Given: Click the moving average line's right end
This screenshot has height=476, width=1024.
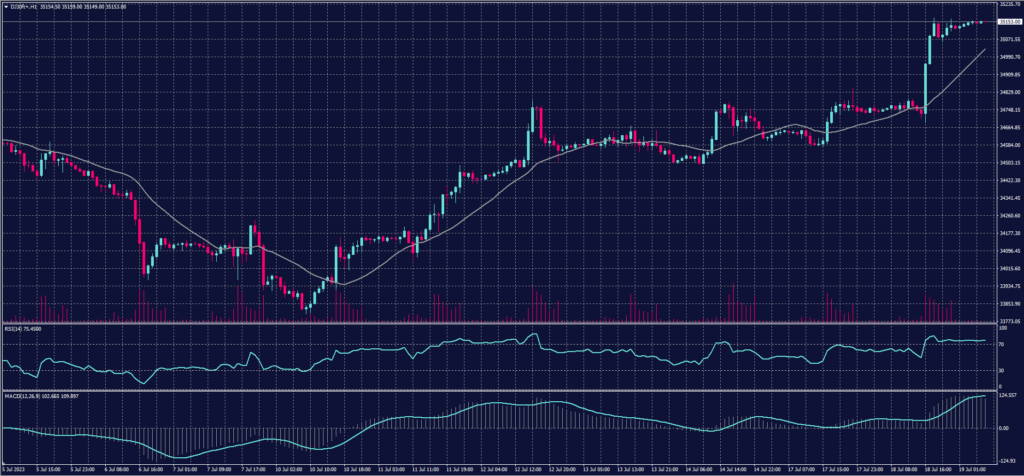Looking at the screenshot, I should point(986,48).
